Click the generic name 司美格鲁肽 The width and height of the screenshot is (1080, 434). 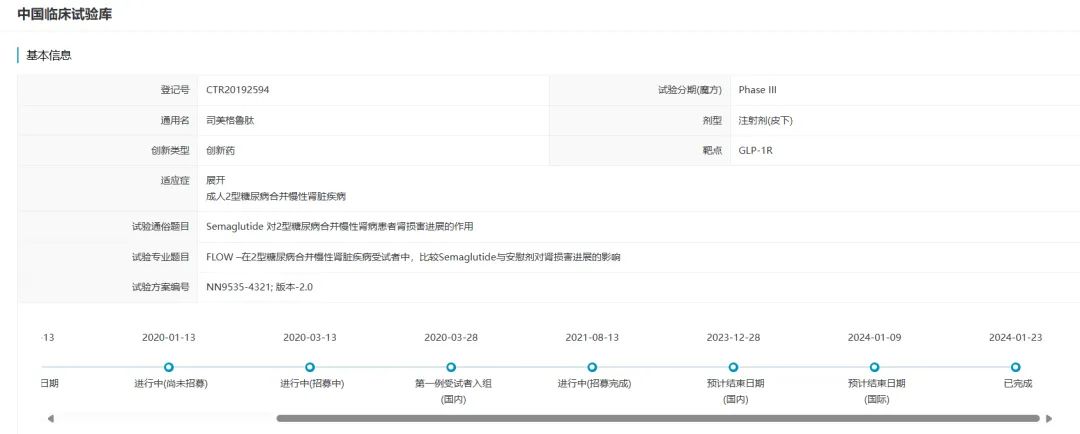(231, 120)
